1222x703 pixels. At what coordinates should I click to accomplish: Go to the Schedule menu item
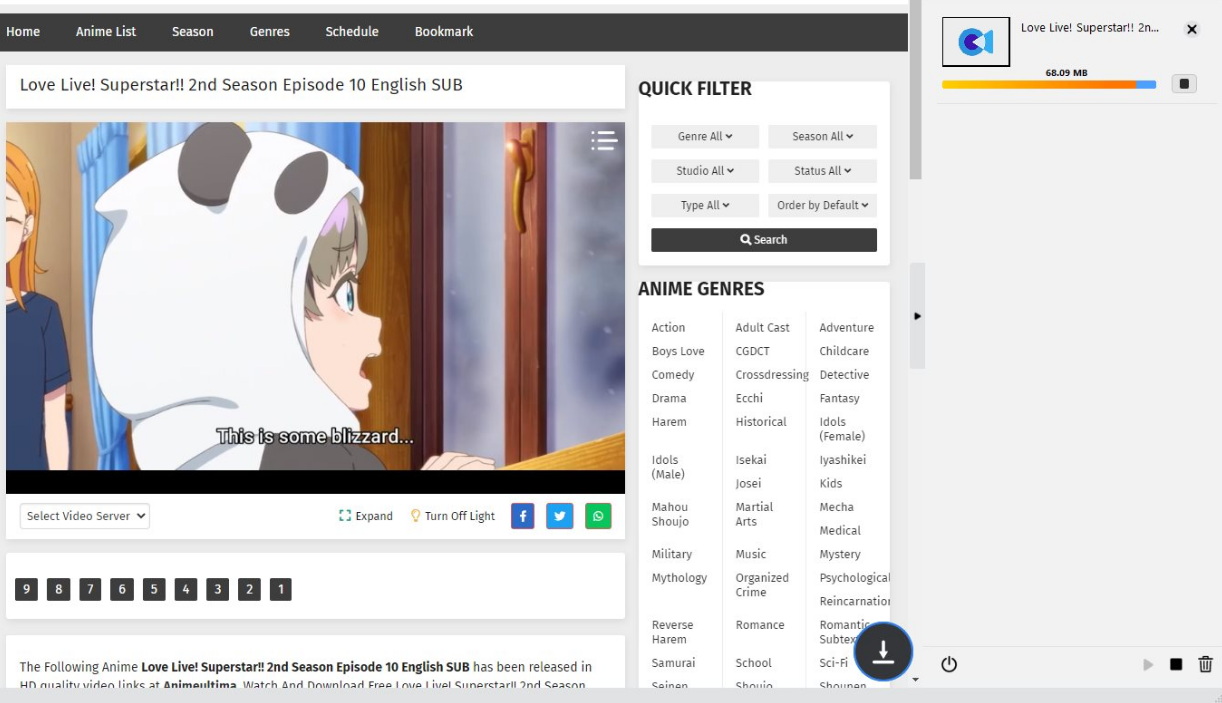[351, 31]
